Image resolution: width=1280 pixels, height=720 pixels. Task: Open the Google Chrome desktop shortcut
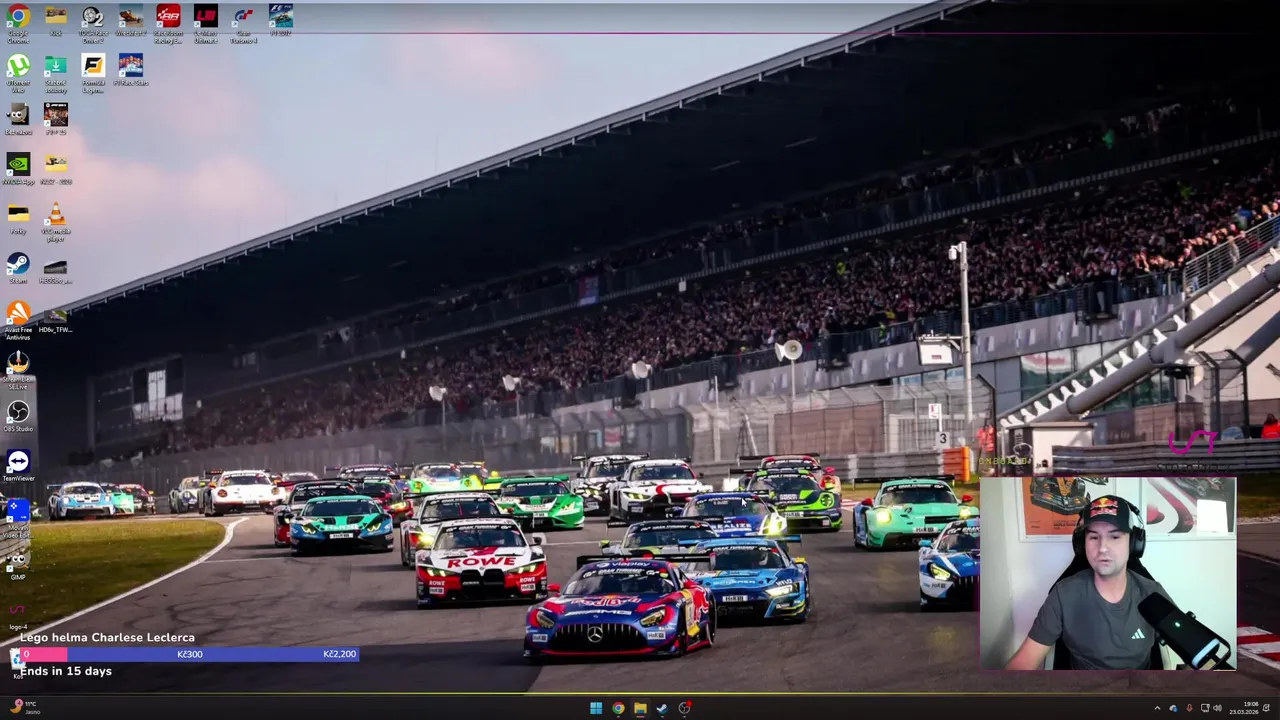(18, 23)
